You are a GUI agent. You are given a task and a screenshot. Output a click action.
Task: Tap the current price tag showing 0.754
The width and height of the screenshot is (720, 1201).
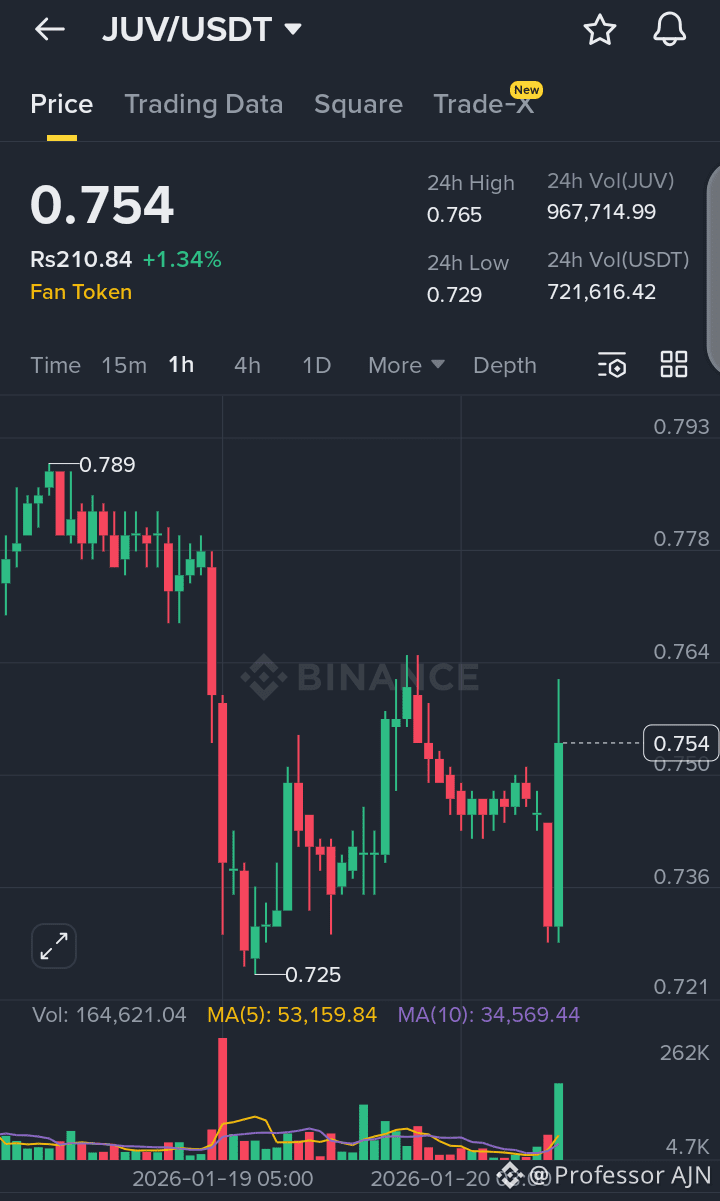coord(683,743)
